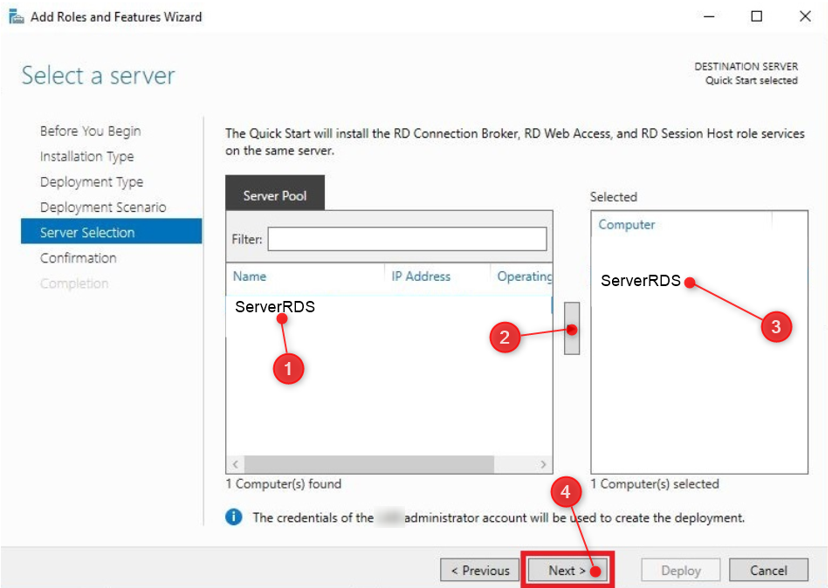Click the blue information icon beside credentials note
The width and height of the screenshot is (828, 588).
click(234, 517)
